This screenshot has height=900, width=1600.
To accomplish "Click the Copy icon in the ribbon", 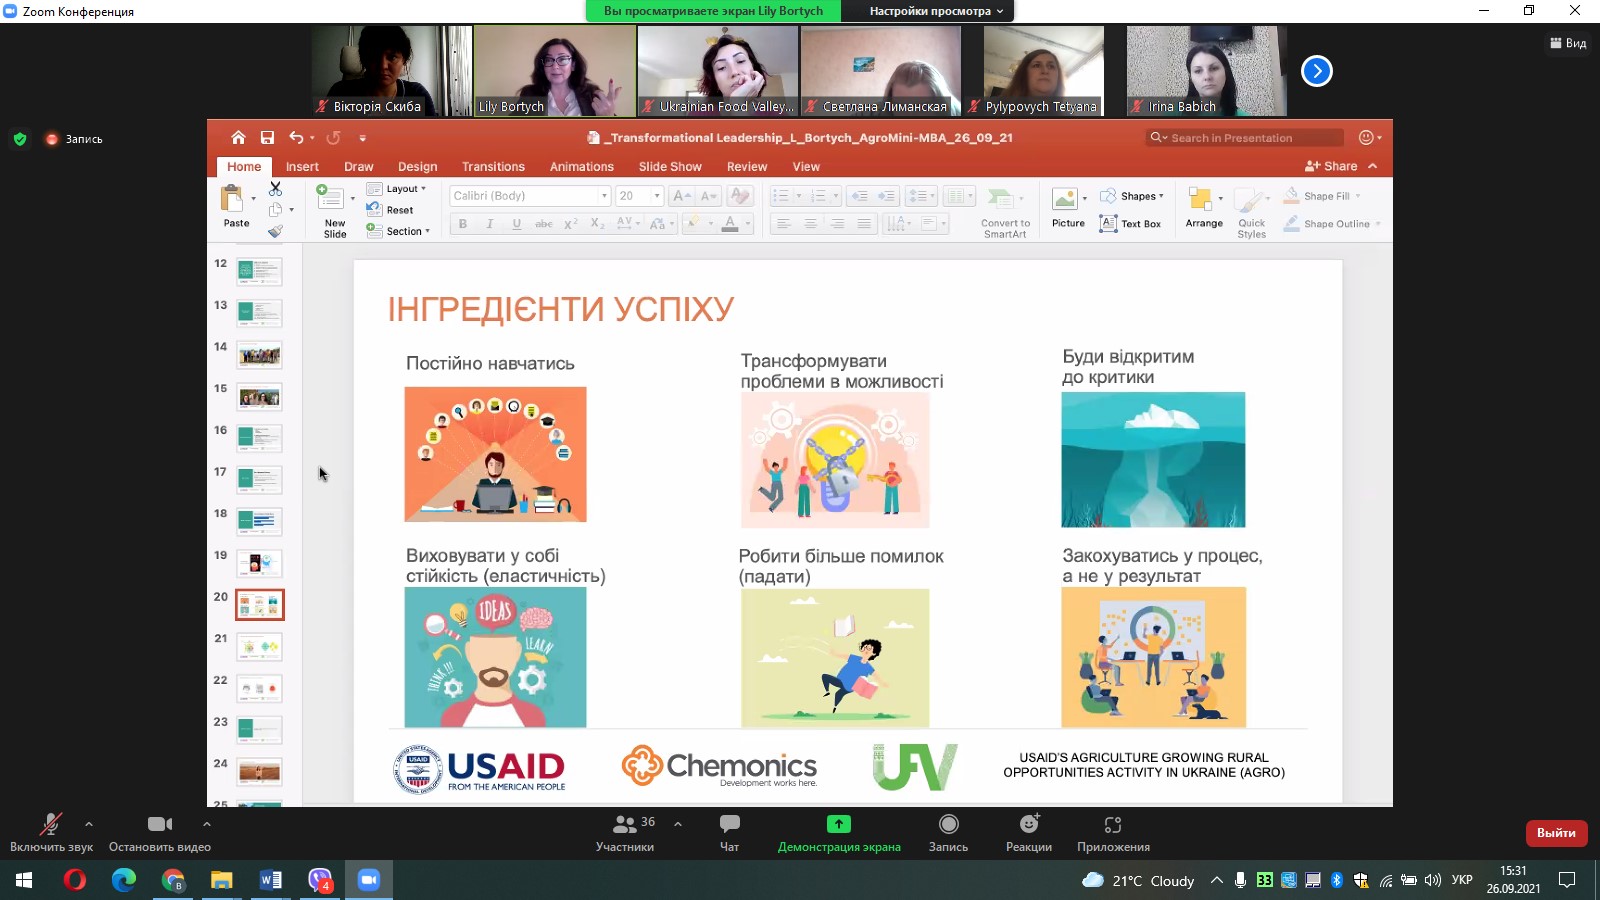I will point(275,210).
